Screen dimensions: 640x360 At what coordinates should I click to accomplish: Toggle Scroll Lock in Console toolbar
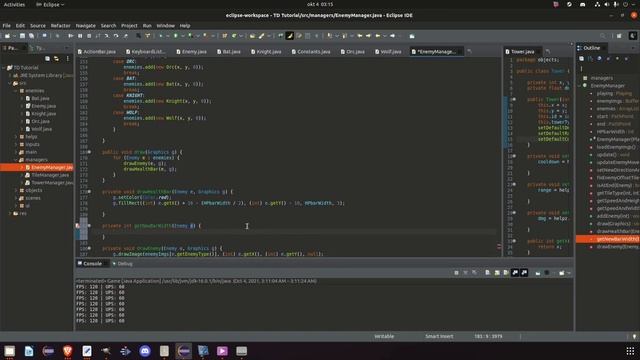(x=497, y=273)
